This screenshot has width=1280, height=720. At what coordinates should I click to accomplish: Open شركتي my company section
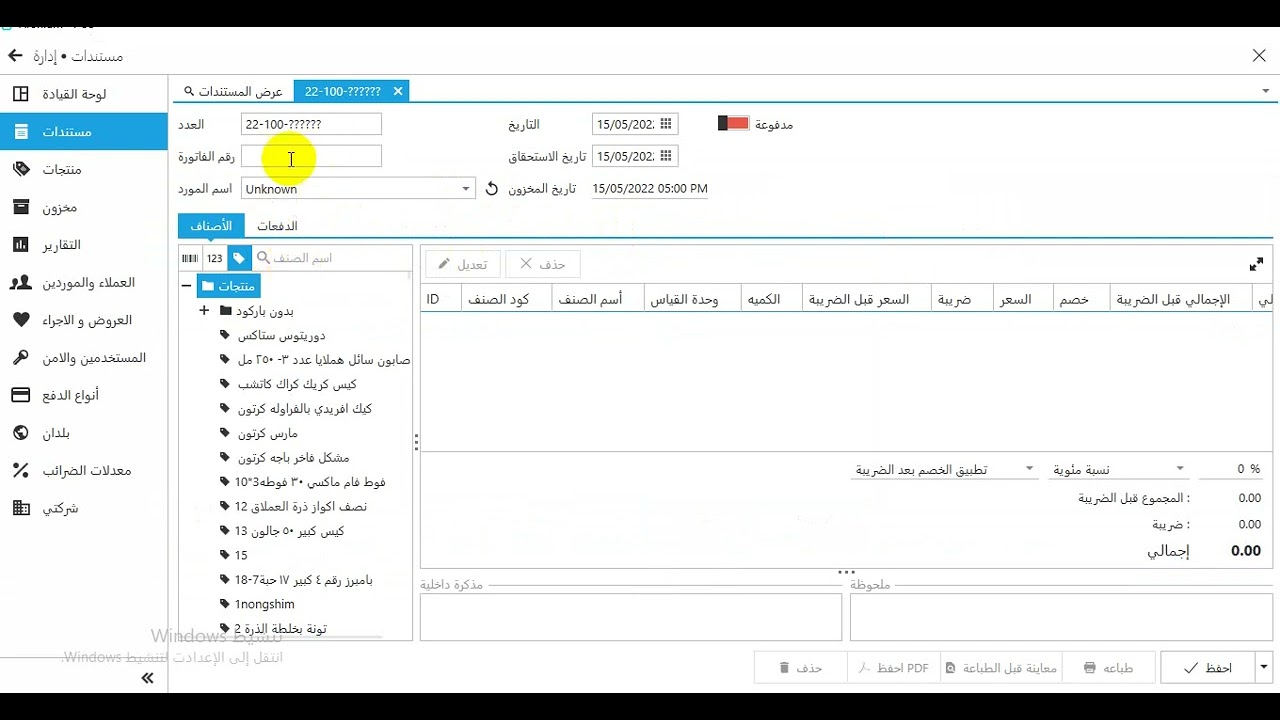click(84, 508)
